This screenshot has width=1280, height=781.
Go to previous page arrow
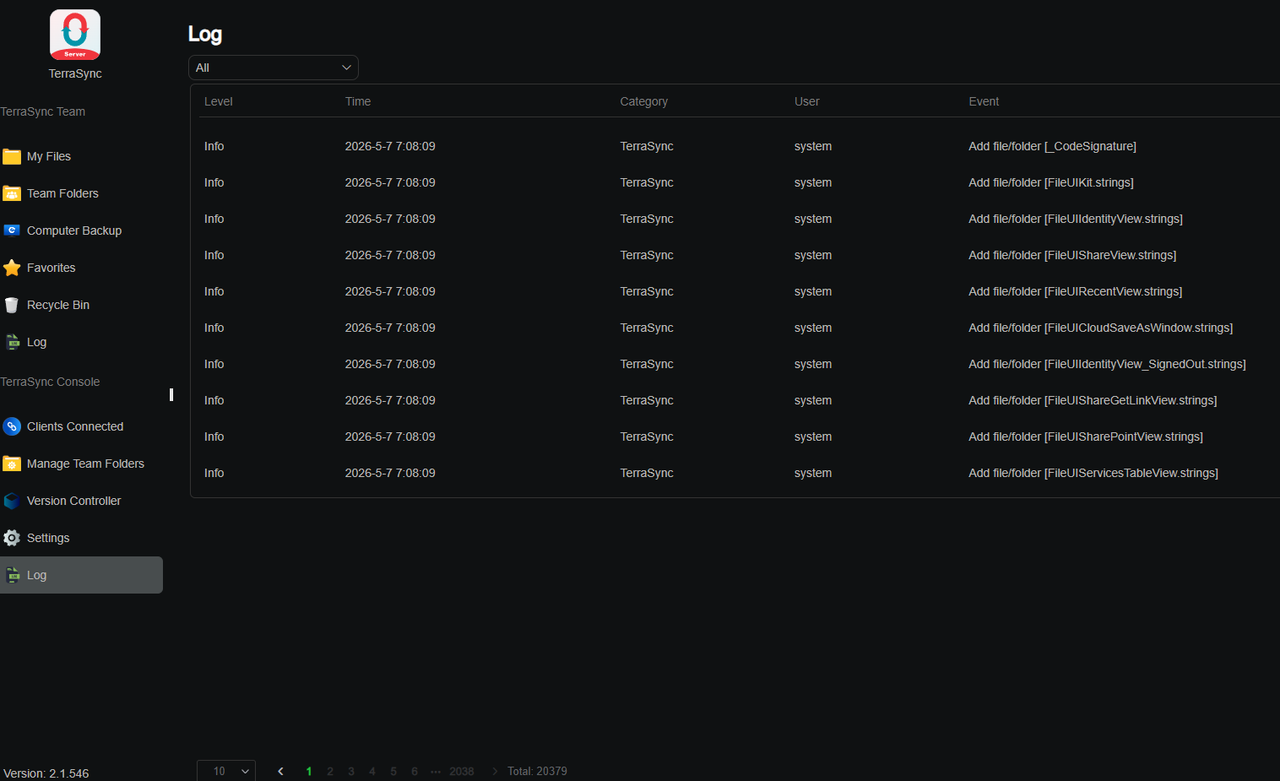tap(281, 771)
